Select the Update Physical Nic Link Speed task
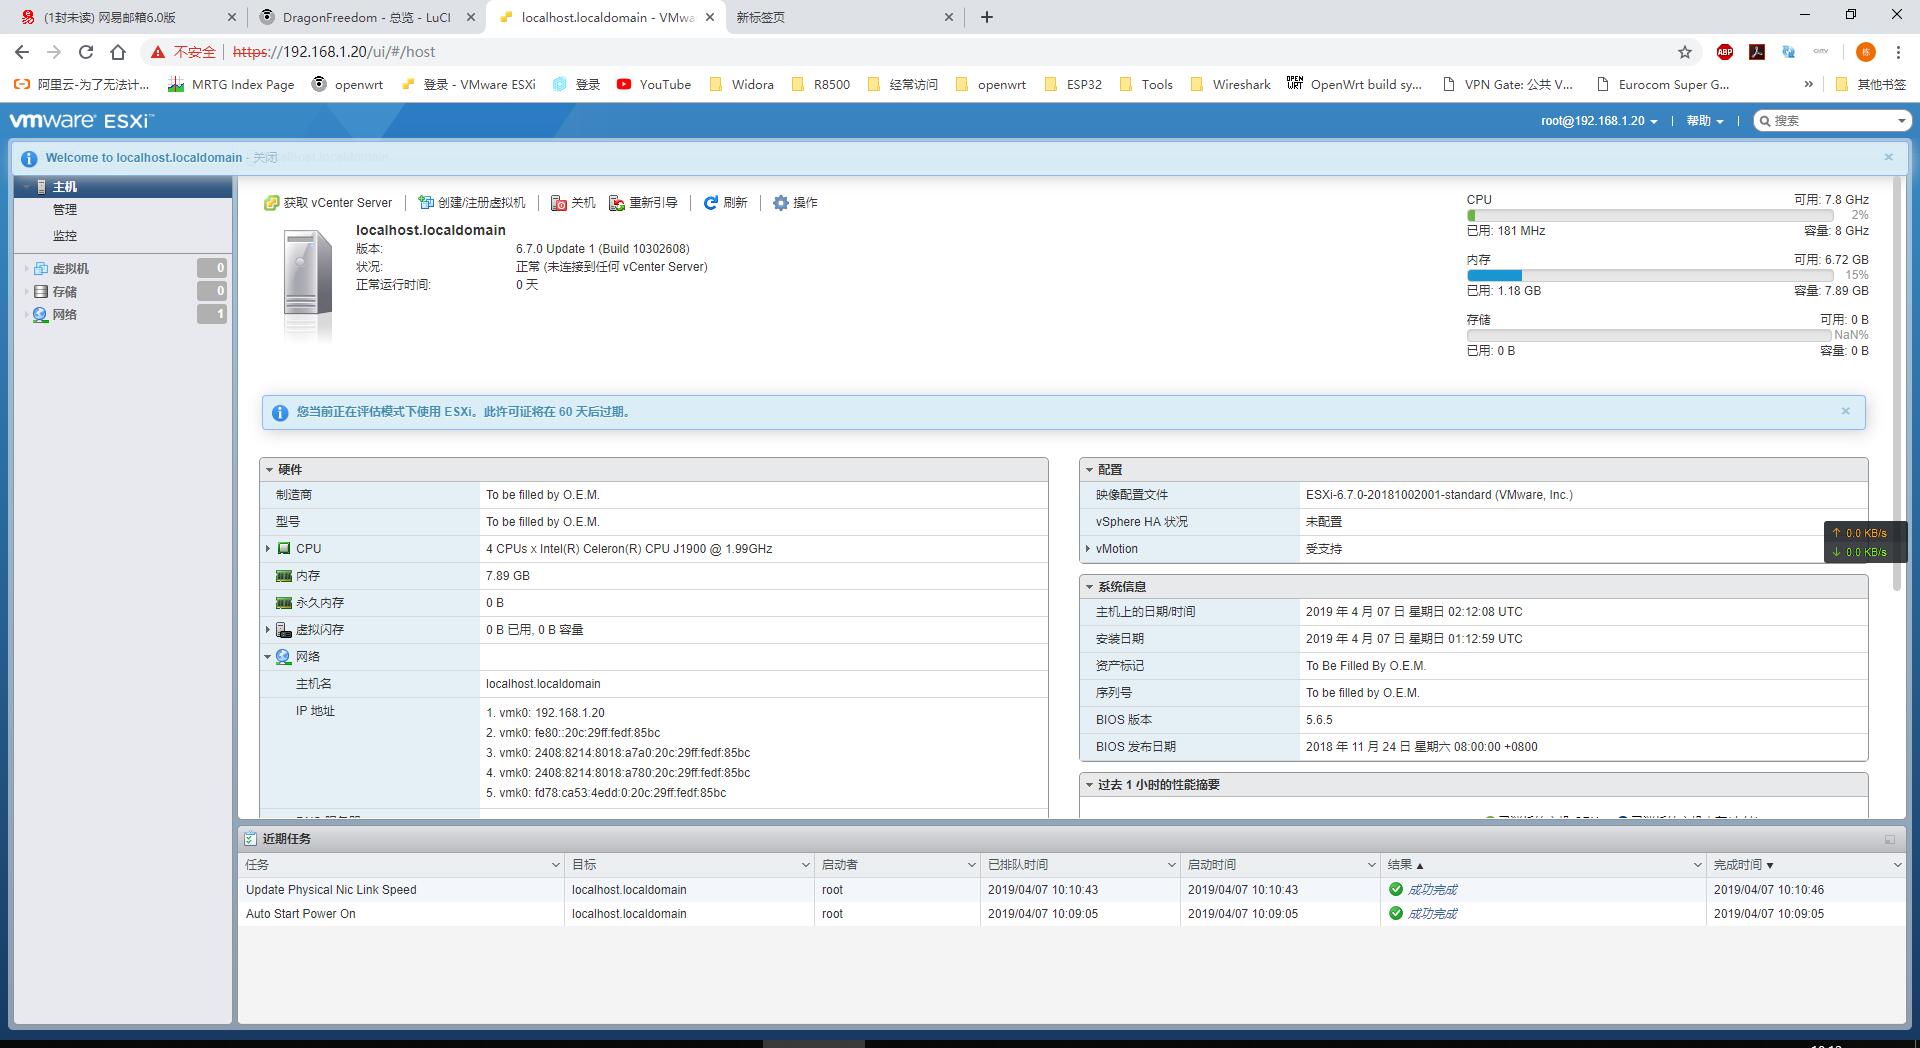Screen dimensions: 1920x1048 [x=331, y=890]
